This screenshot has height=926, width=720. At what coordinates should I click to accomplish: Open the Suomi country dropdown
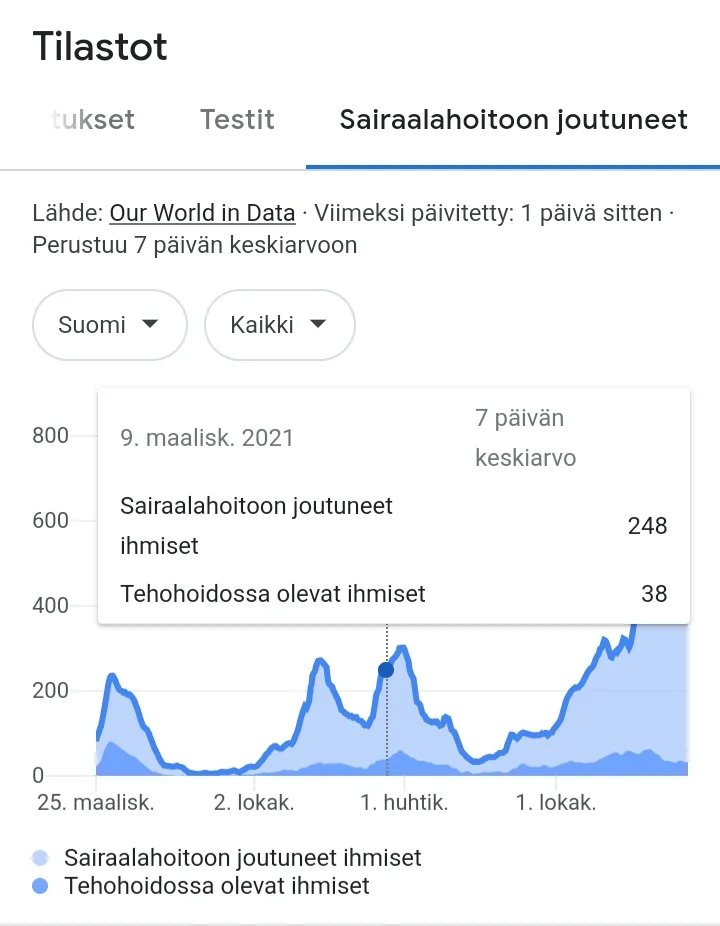click(x=110, y=325)
